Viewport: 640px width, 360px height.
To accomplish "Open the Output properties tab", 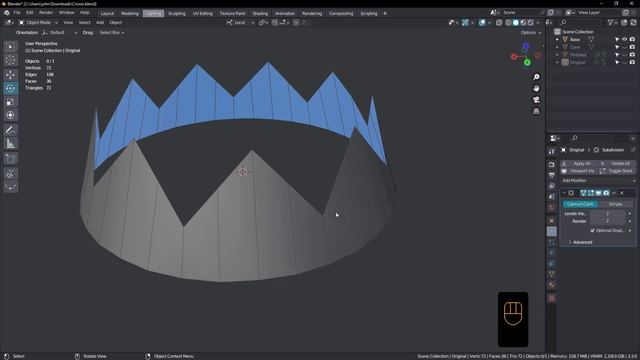I will (552, 175).
